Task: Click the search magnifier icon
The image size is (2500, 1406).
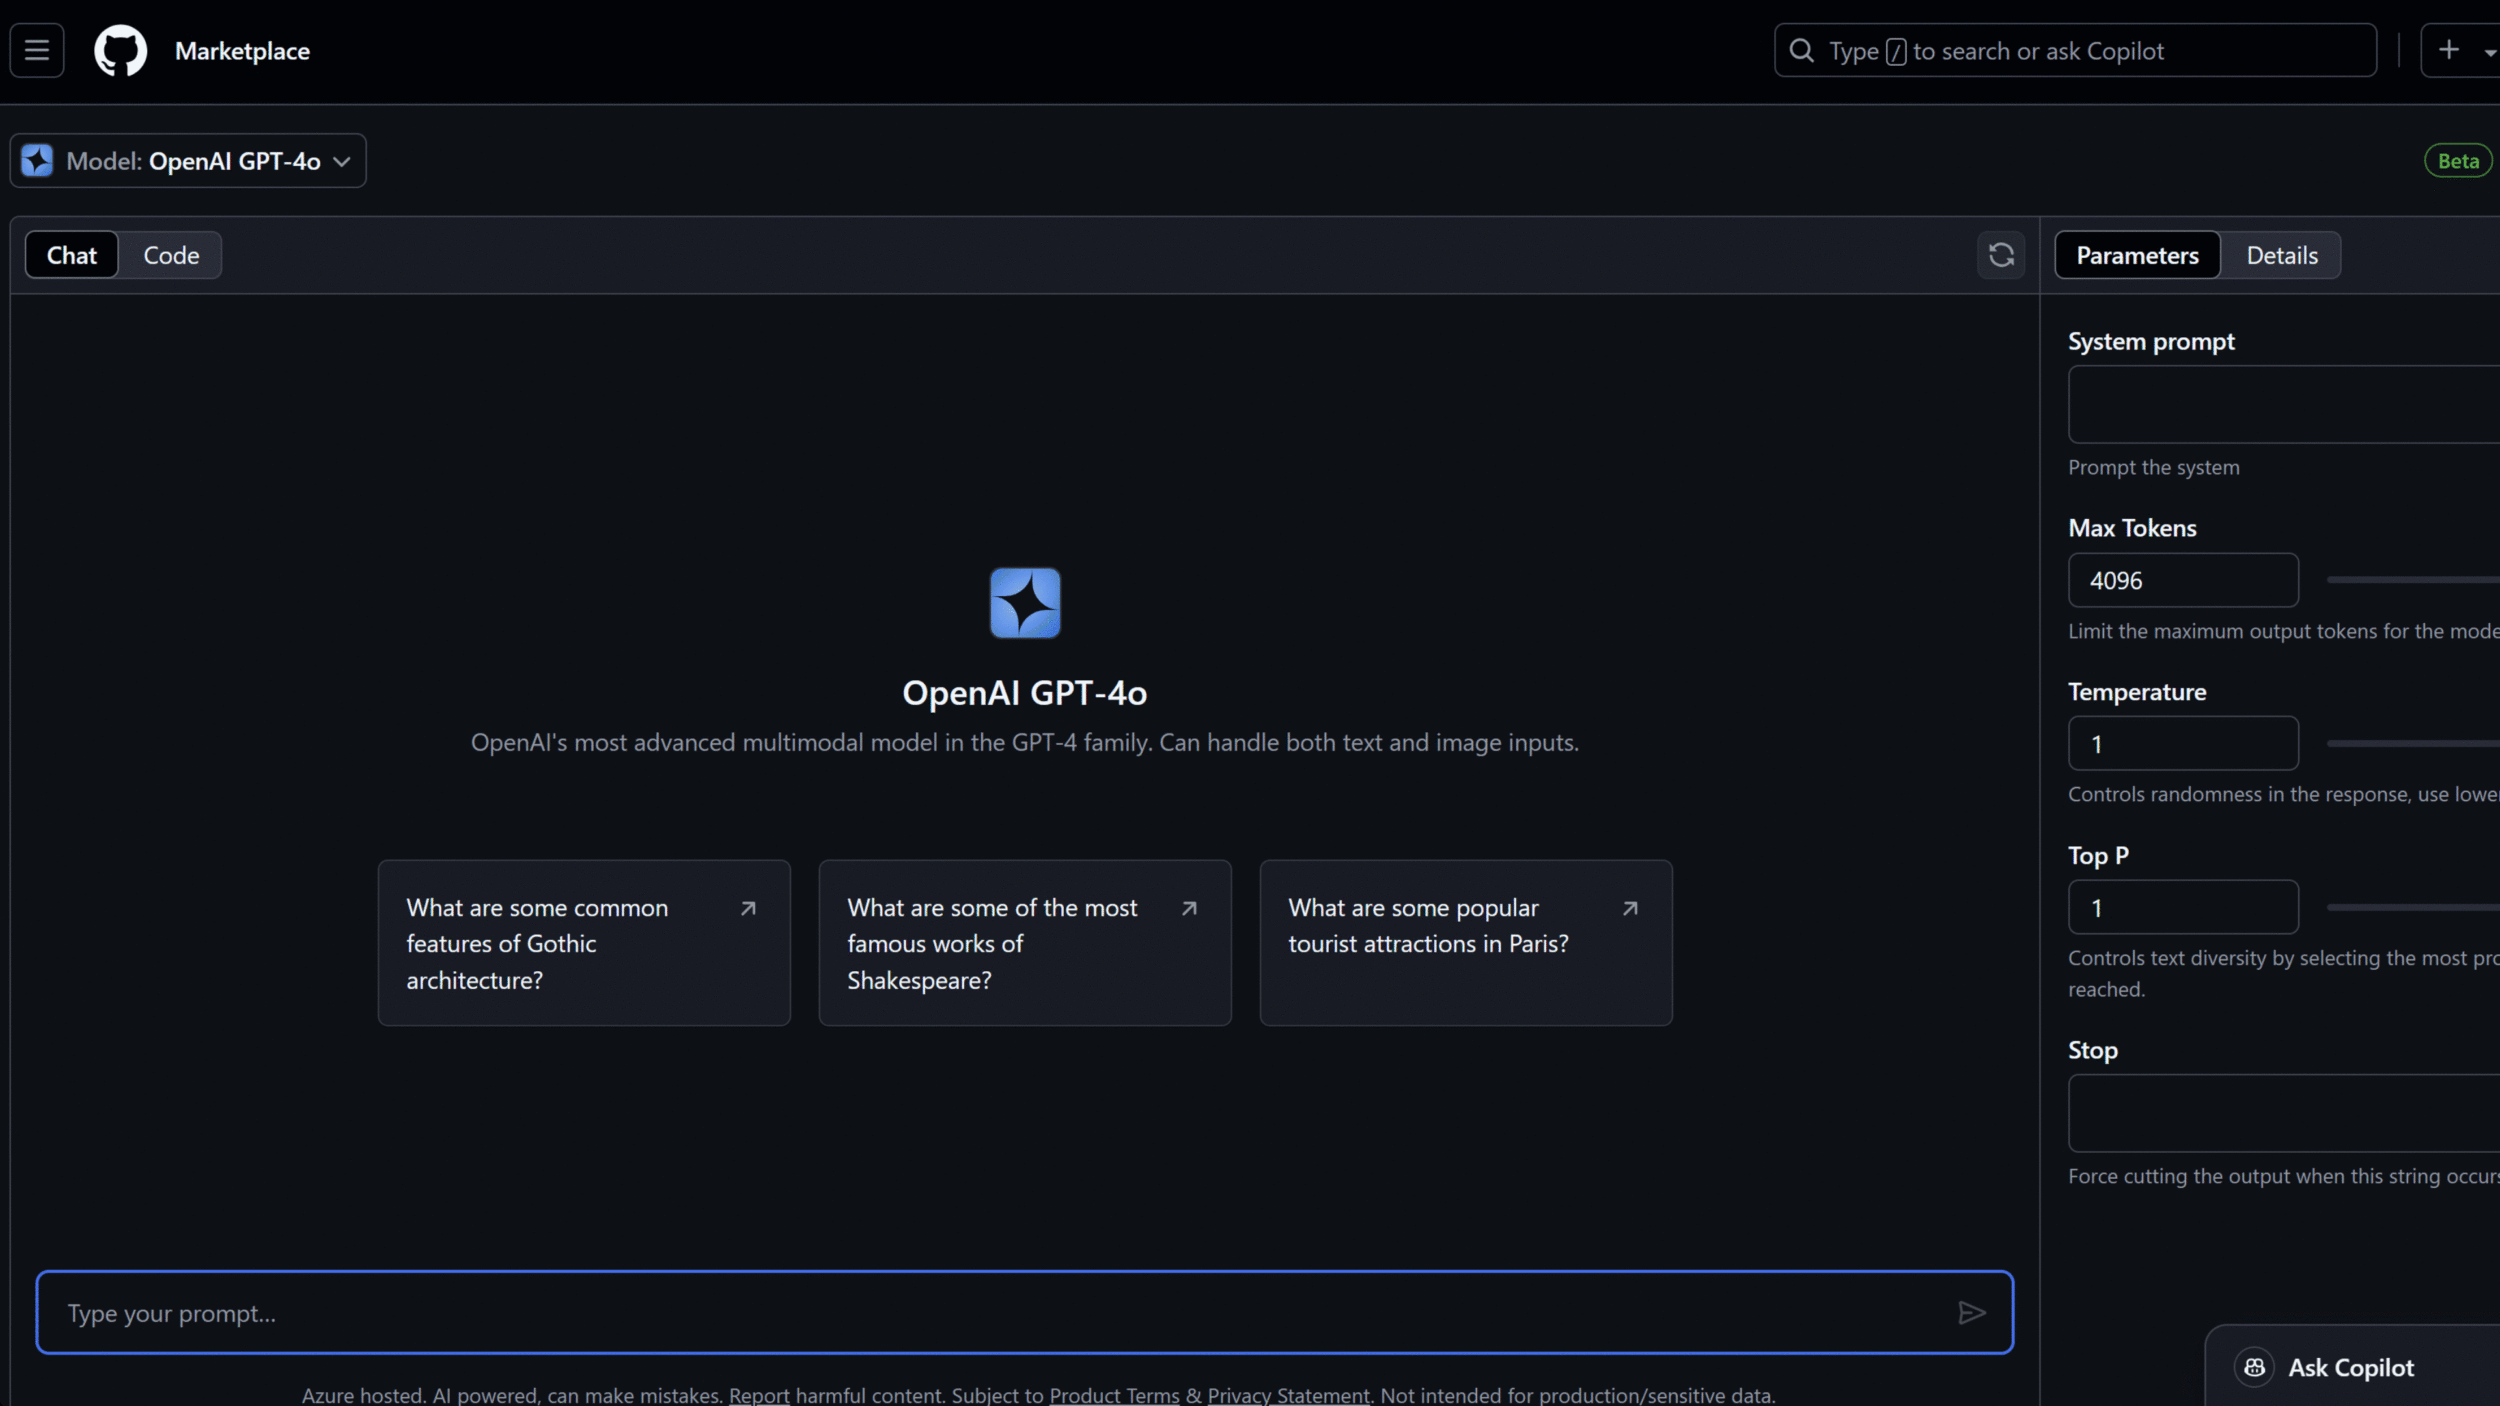Action: click(1801, 51)
